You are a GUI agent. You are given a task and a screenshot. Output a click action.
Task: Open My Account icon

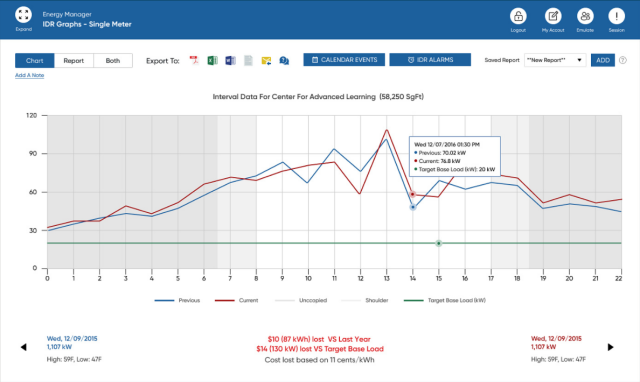(x=553, y=16)
